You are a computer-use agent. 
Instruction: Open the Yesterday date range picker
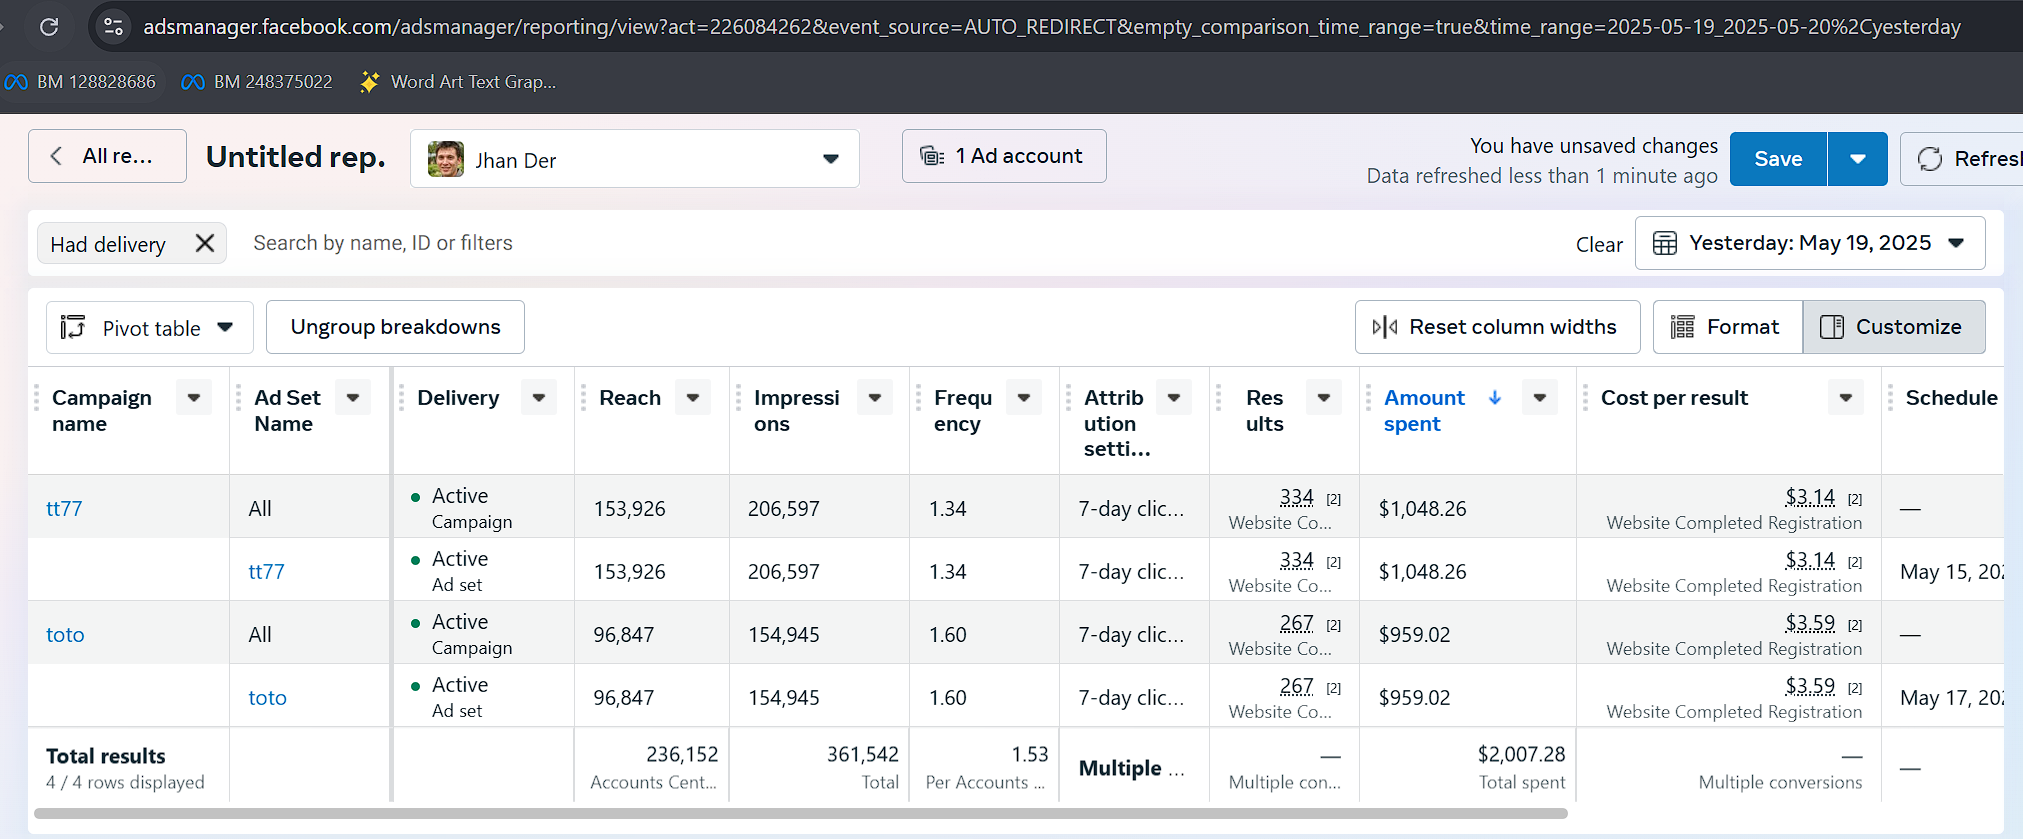coord(1809,243)
